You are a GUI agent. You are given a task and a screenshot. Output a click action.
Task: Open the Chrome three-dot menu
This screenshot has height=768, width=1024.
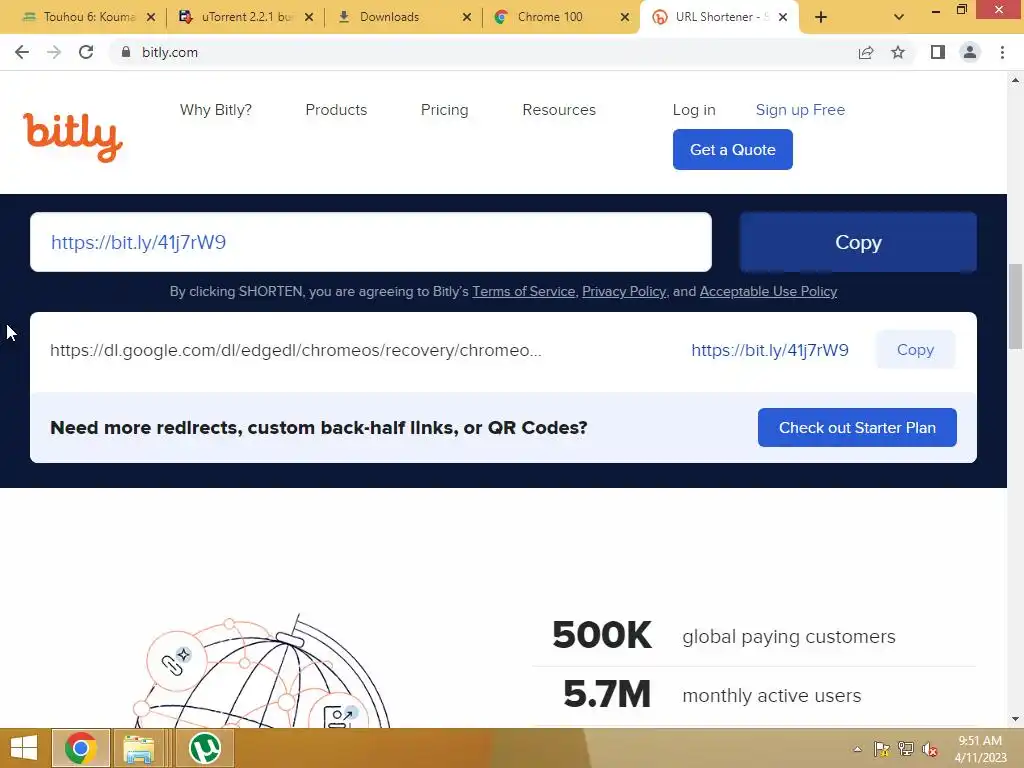(1002, 52)
